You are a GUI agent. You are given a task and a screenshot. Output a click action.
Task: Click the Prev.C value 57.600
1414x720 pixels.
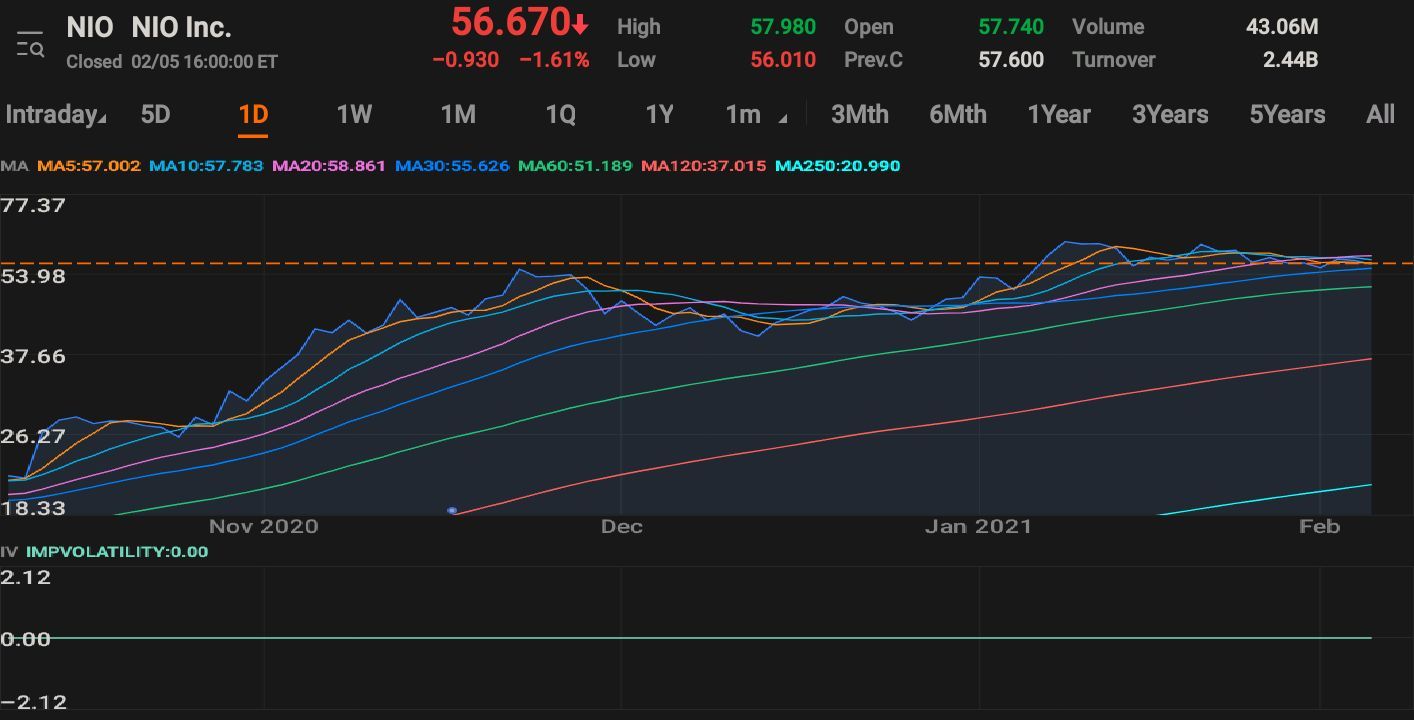[x=1011, y=60]
